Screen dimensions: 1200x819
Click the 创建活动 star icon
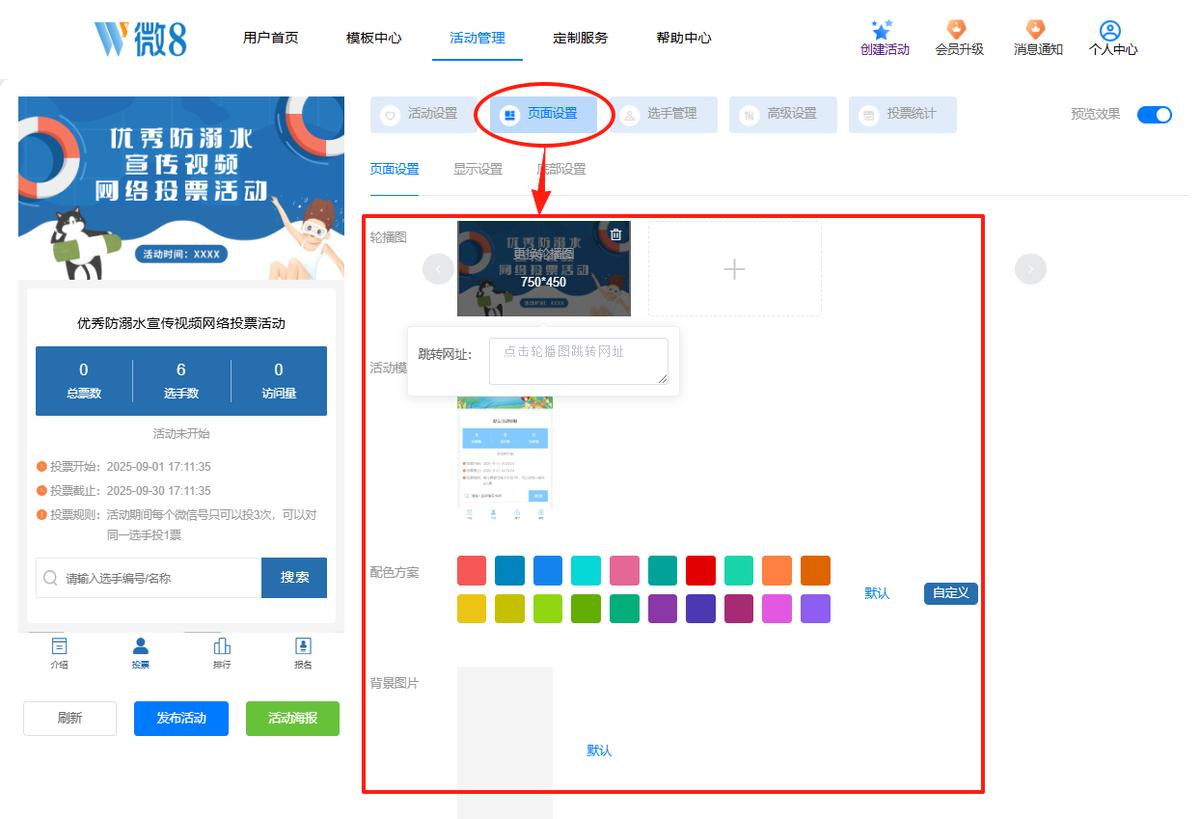881,30
